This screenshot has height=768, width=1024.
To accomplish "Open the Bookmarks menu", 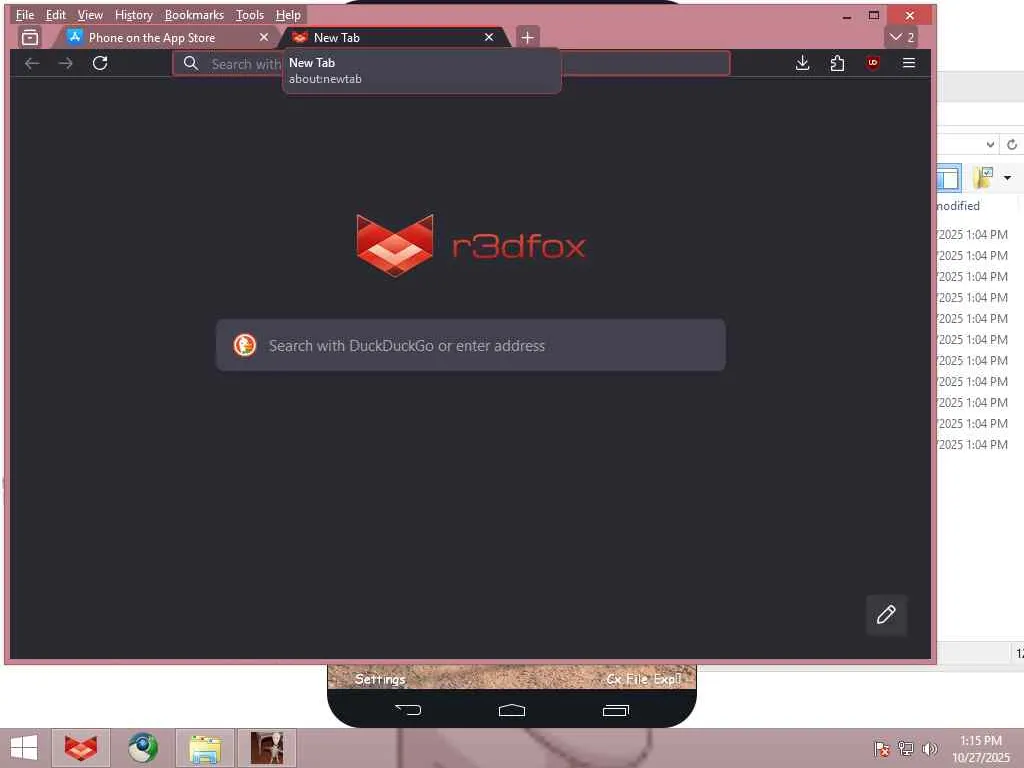I will coord(194,14).
